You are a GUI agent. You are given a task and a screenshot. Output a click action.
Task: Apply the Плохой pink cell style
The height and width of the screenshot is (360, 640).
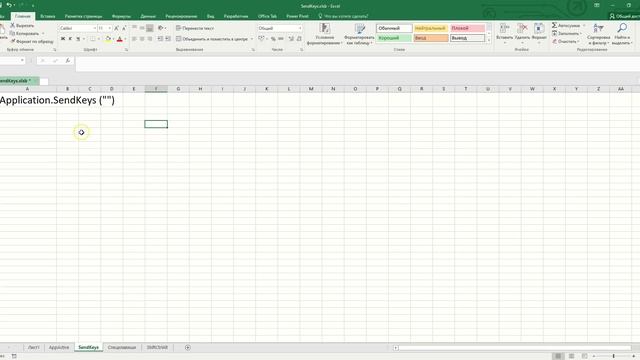467,28
